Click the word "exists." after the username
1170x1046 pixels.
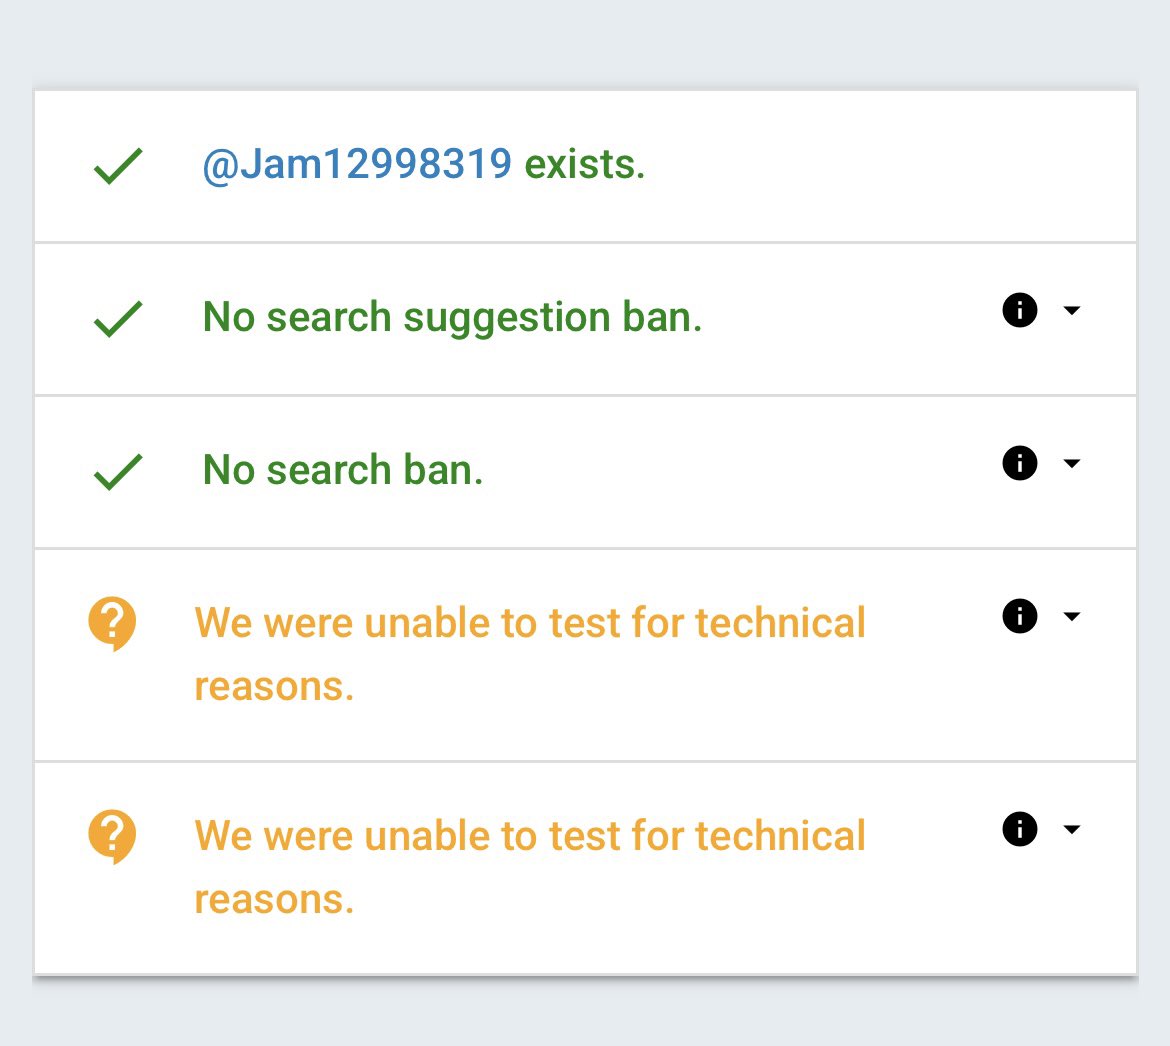(585, 165)
